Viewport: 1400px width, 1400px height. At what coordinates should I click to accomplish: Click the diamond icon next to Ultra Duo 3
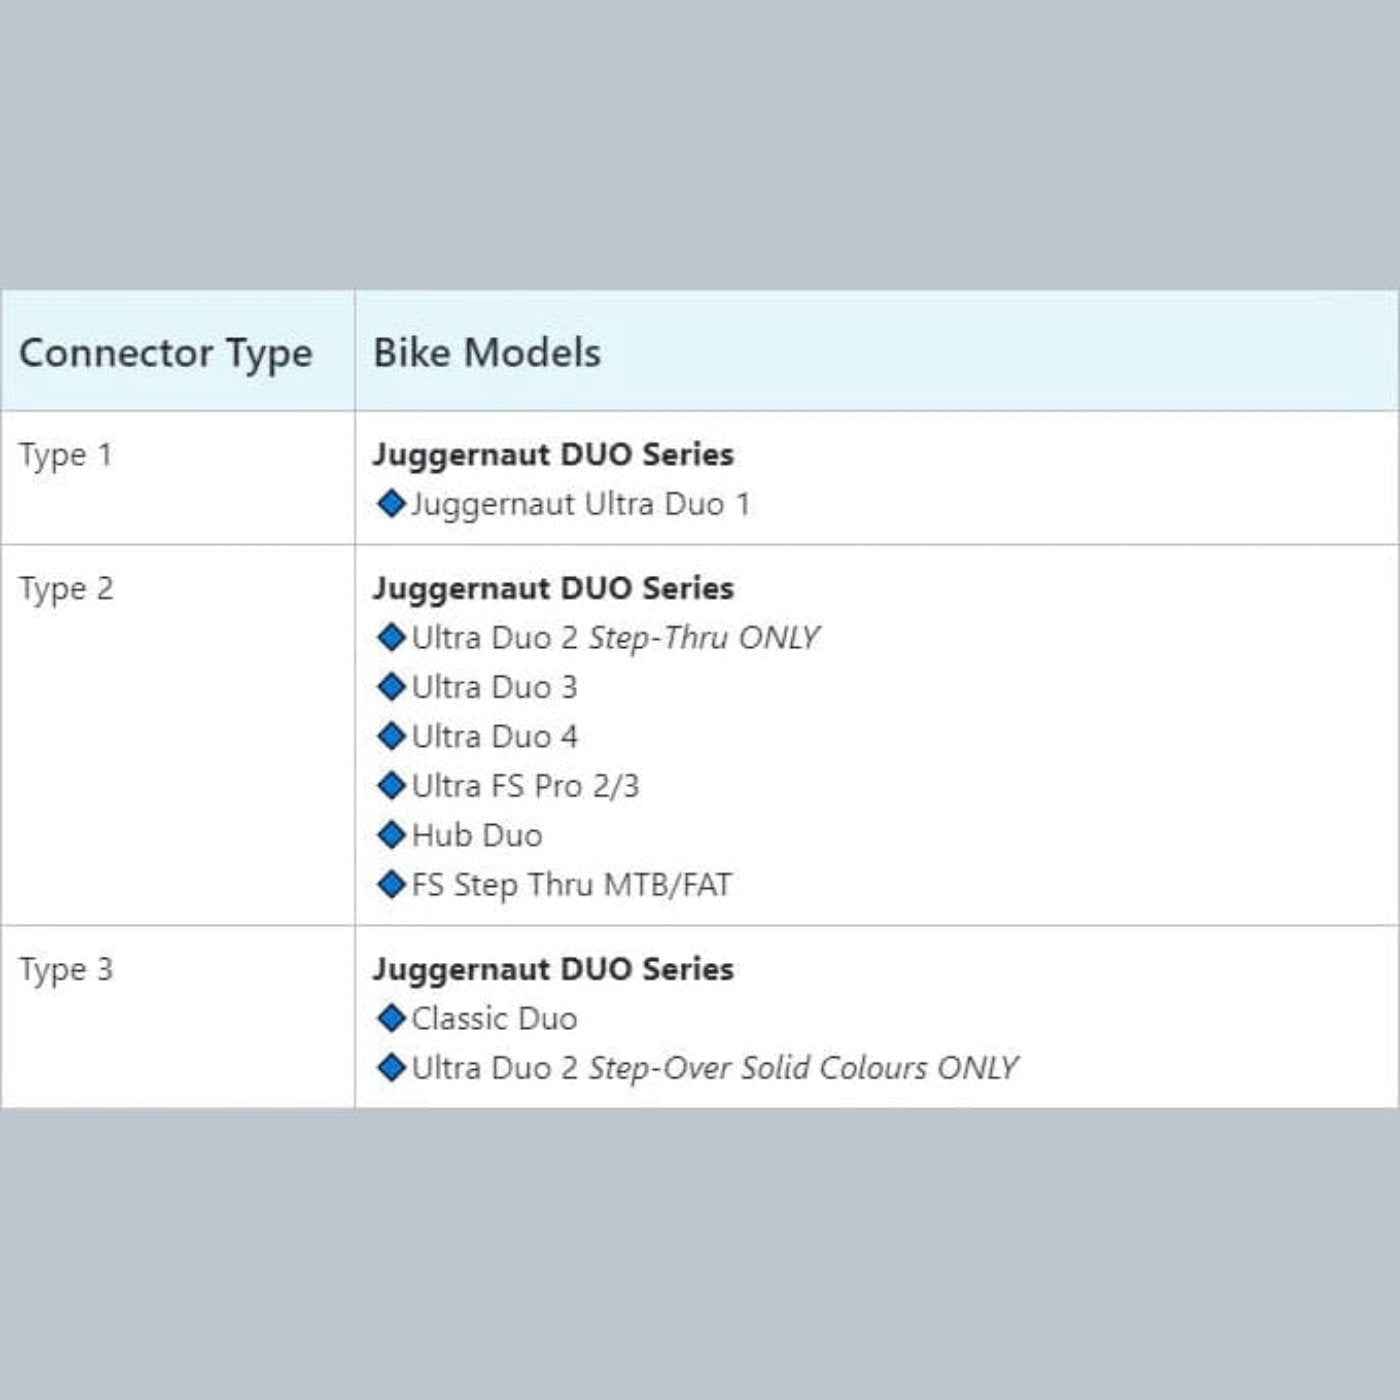(391, 687)
